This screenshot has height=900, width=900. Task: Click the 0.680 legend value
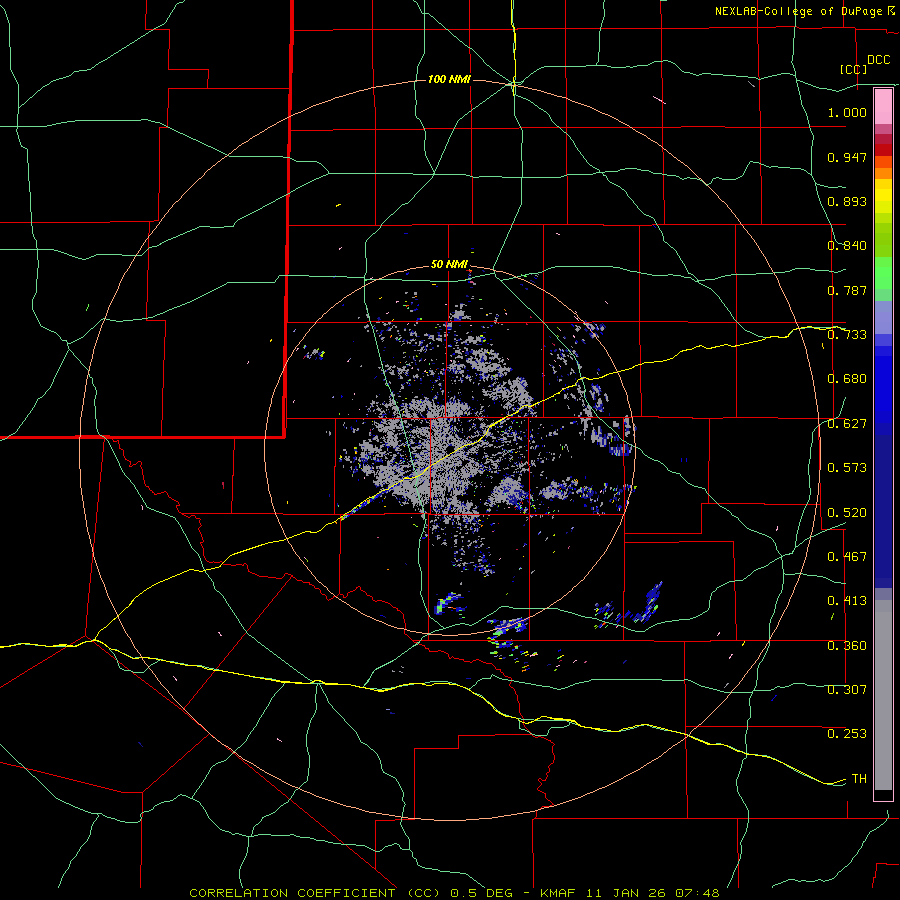(847, 379)
